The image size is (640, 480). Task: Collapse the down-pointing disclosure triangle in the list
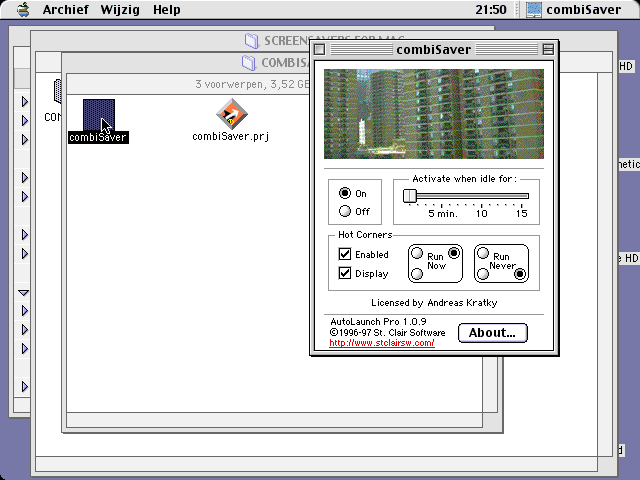(x=24, y=293)
